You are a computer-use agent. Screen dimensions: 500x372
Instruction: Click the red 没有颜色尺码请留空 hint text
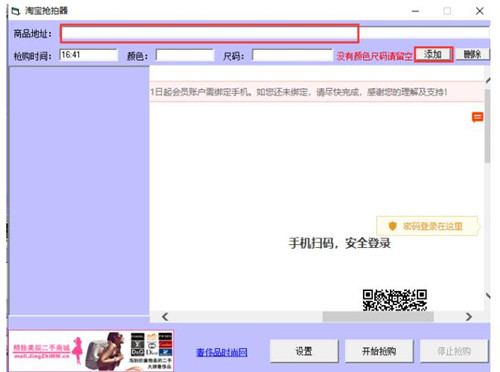coord(374,56)
